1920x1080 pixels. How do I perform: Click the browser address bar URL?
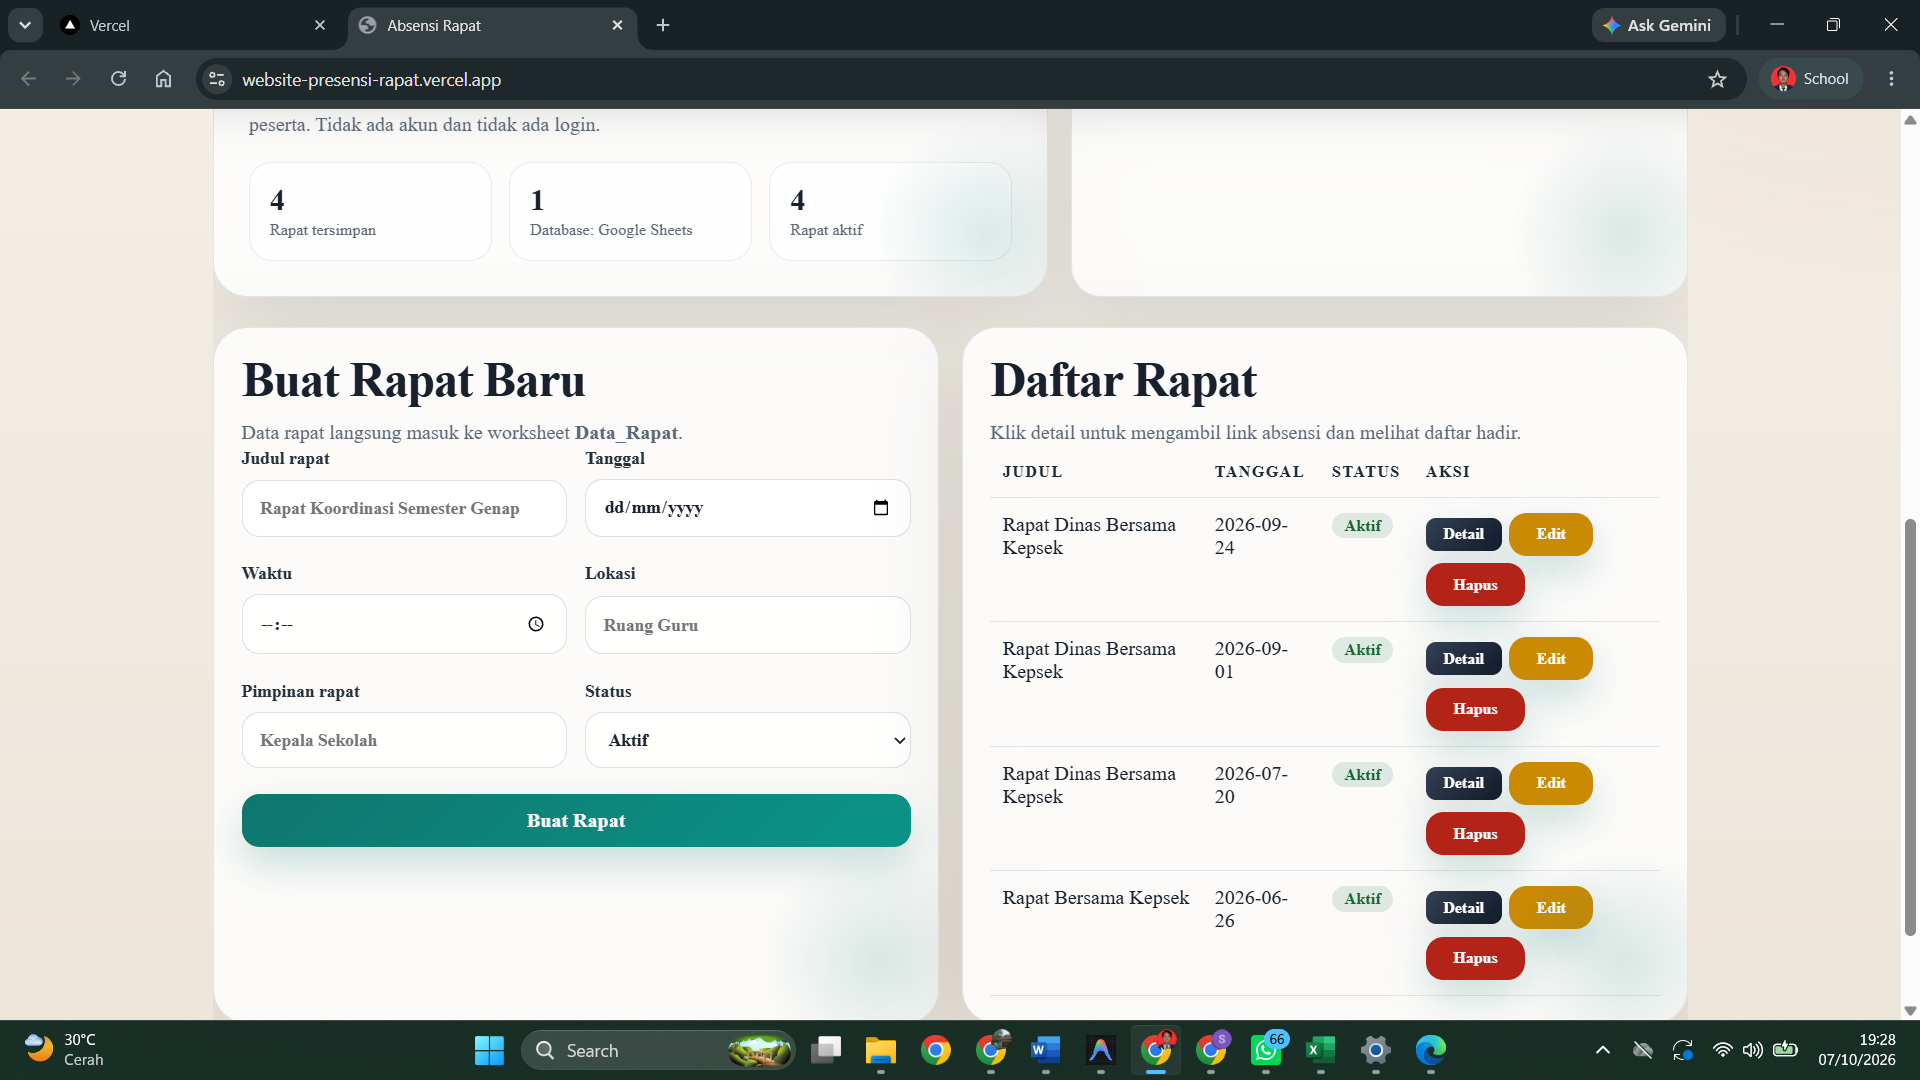[x=371, y=80]
